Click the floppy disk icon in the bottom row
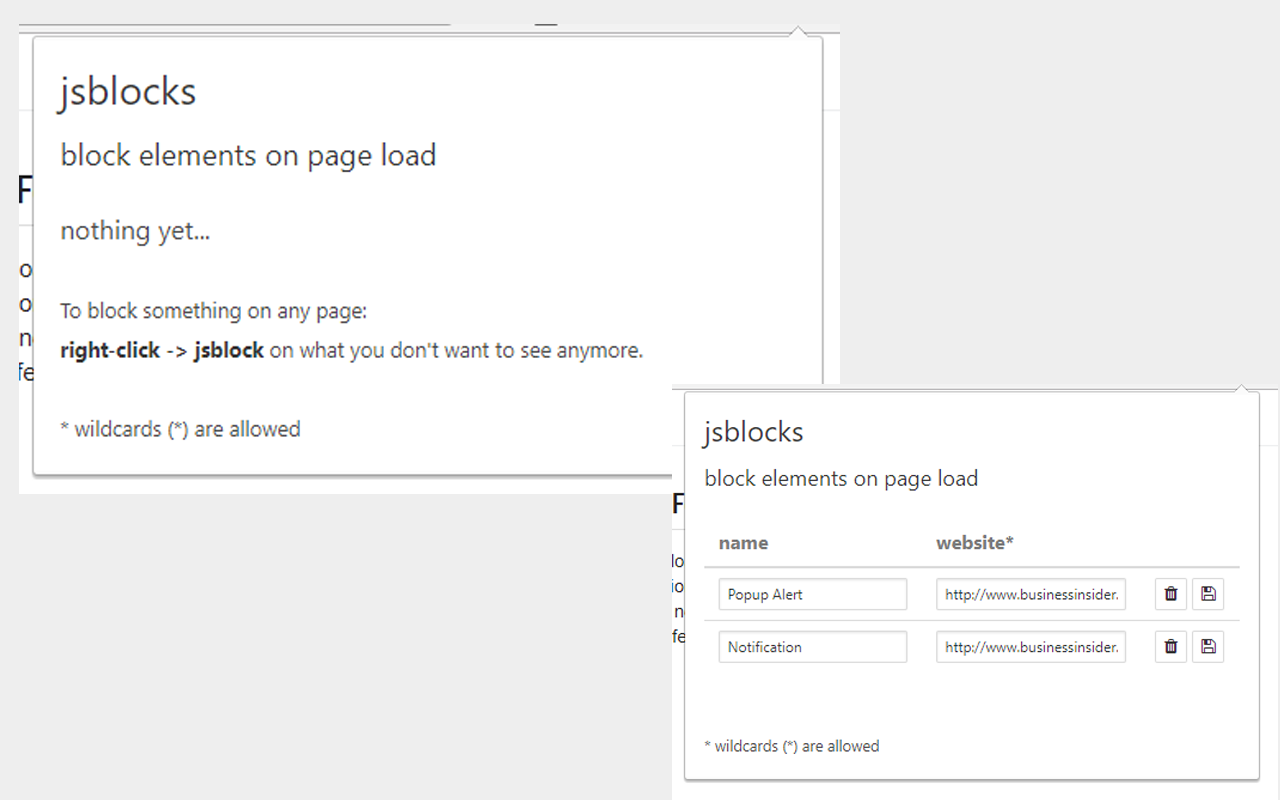Image resolution: width=1280 pixels, height=800 pixels. tap(1208, 647)
